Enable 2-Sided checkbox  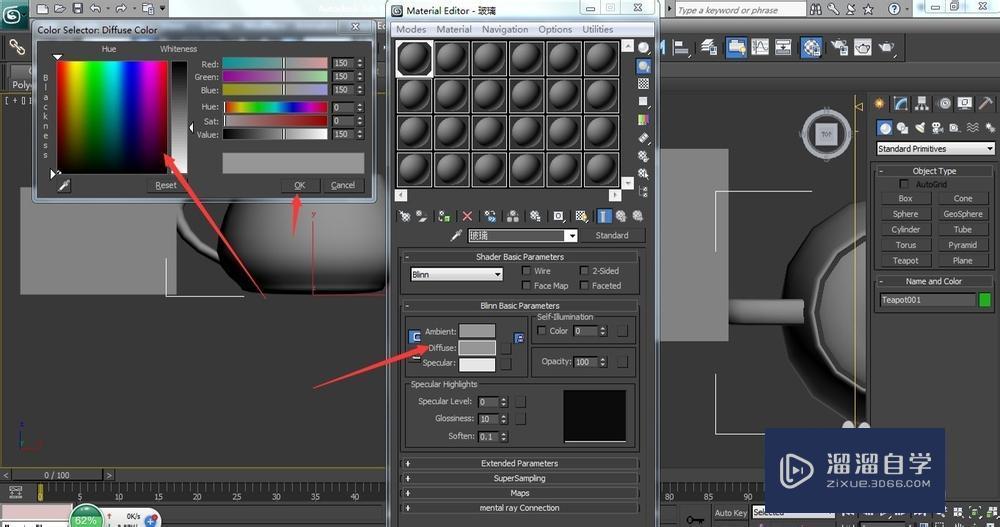coord(584,271)
